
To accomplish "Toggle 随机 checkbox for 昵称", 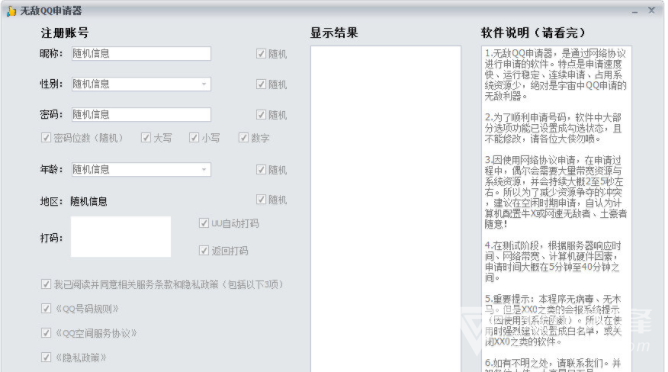I will (261, 54).
